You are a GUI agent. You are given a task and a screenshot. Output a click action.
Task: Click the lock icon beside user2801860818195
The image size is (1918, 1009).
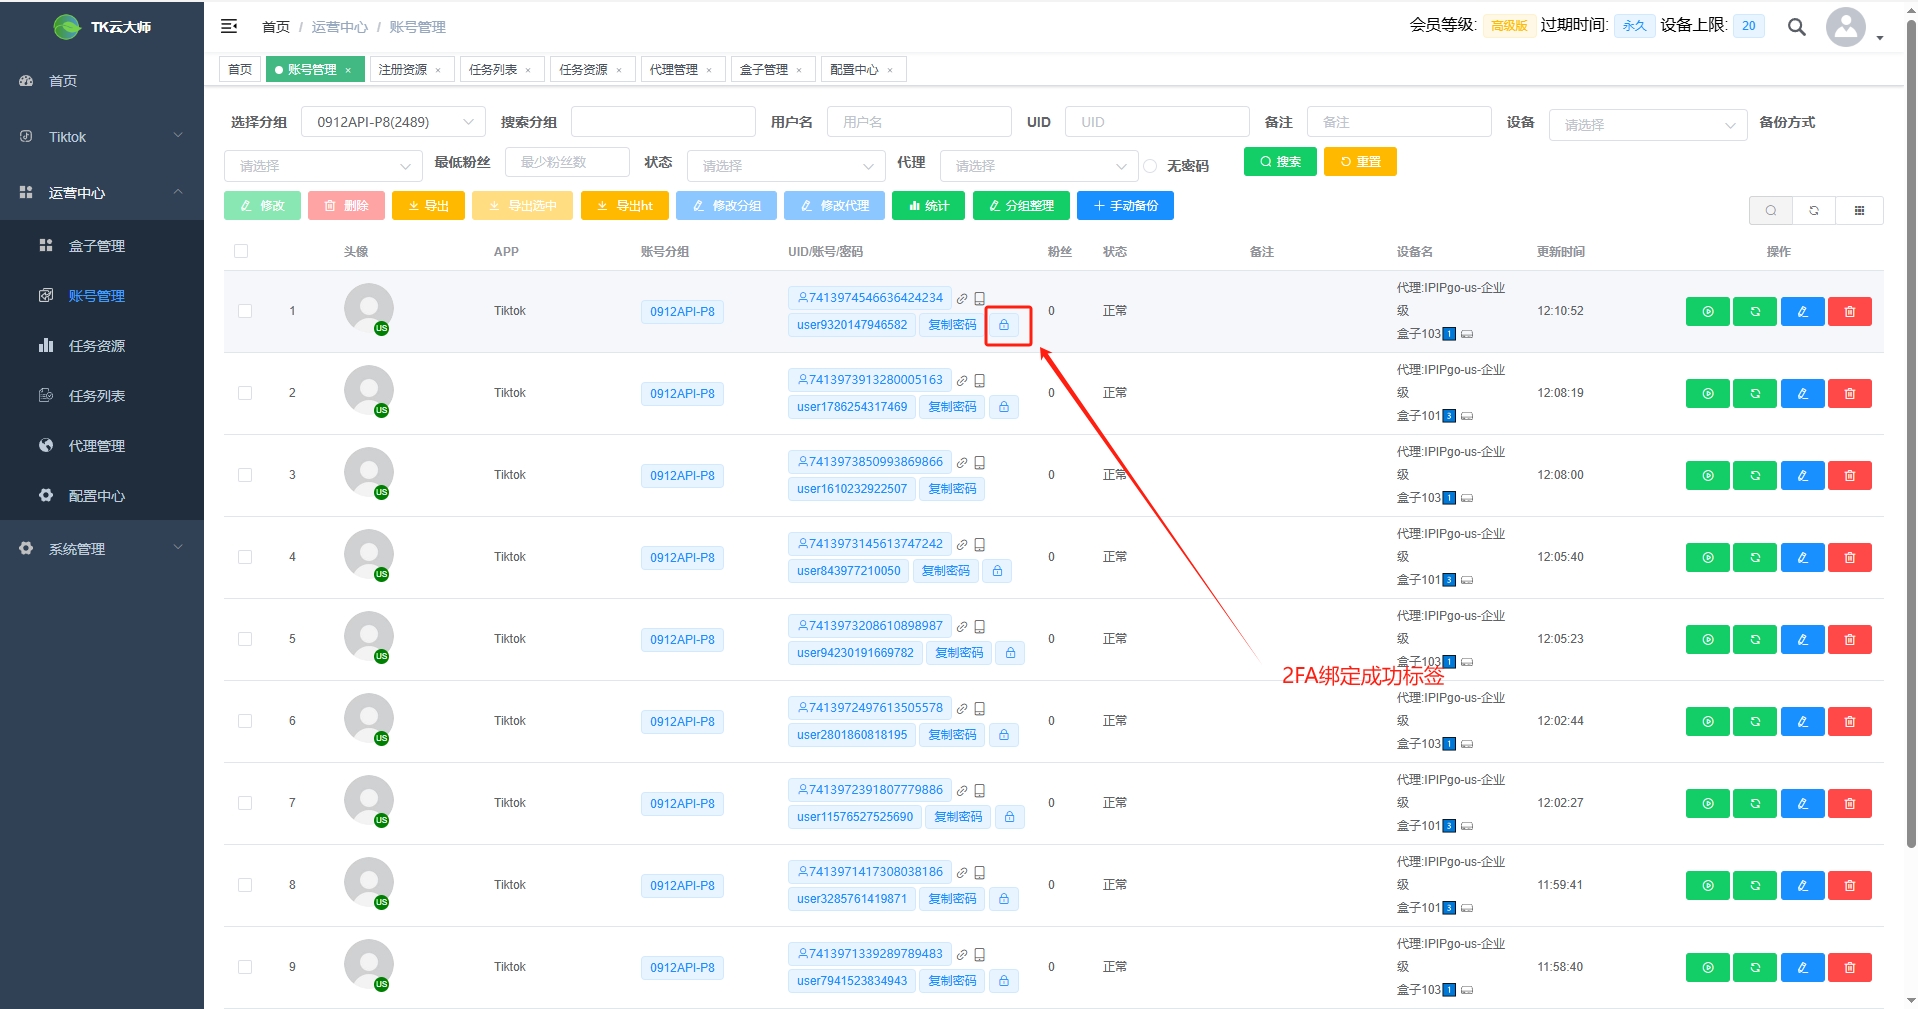[x=1004, y=735]
